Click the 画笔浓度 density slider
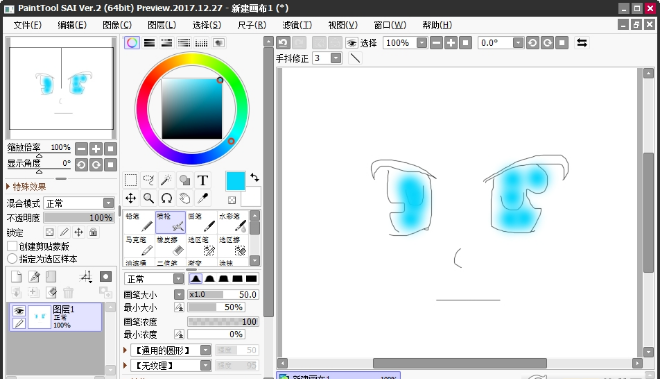 coord(223,322)
